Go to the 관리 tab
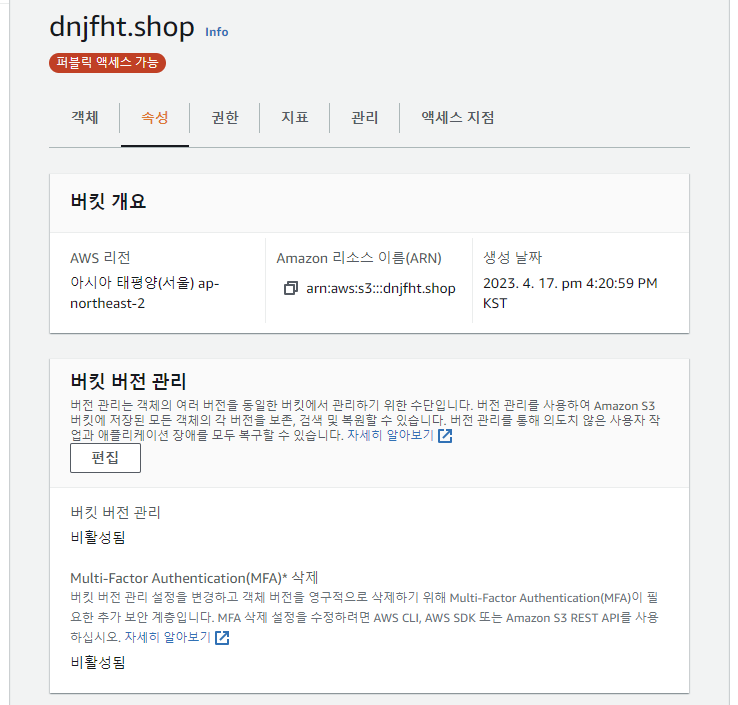738x705 pixels. click(365, 117)
